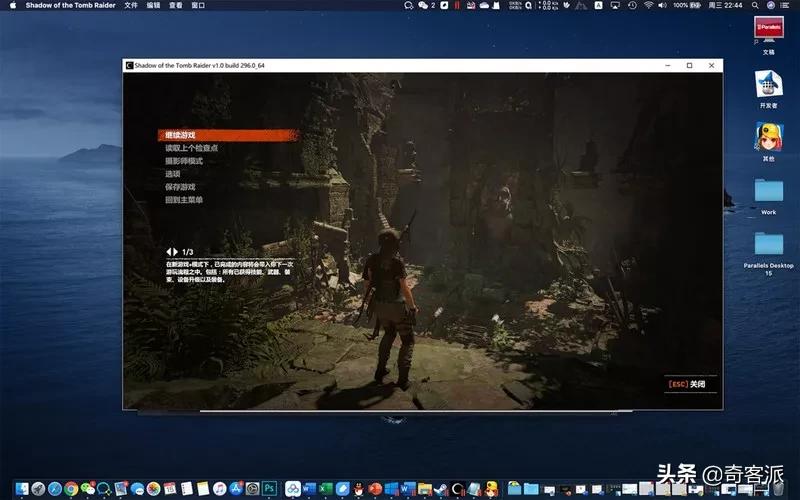Open the 窗口 menu in menu bar
Image resolution: width=800 pixels, height=500 pixels.
tap(198, 5)
